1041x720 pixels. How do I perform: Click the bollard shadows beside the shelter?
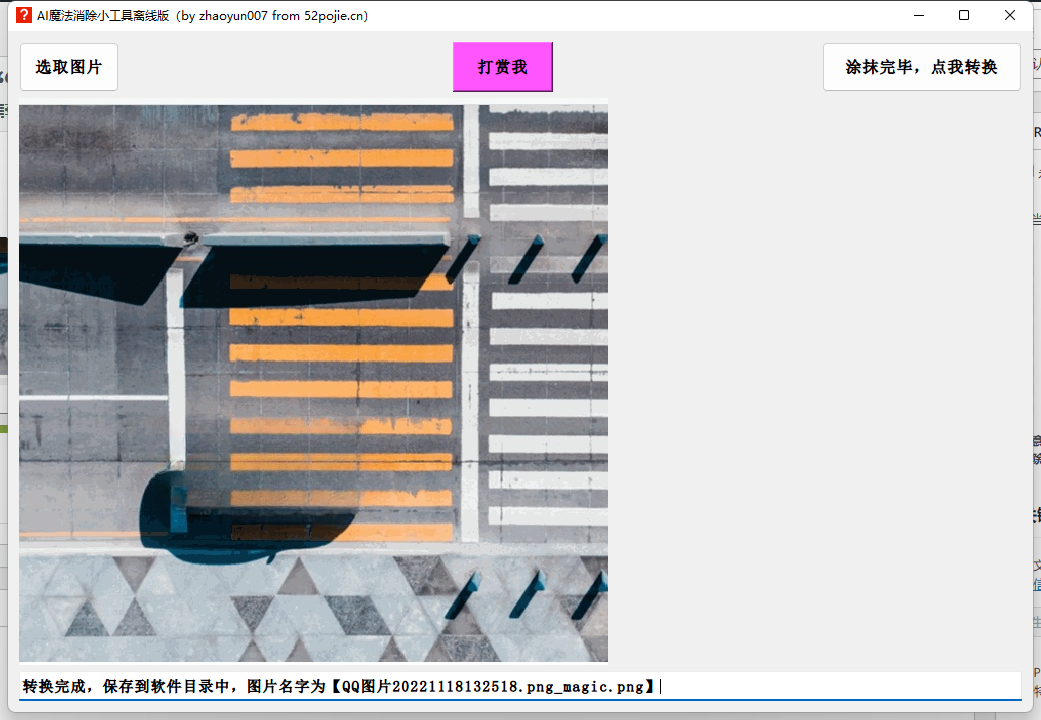(527, 260)
